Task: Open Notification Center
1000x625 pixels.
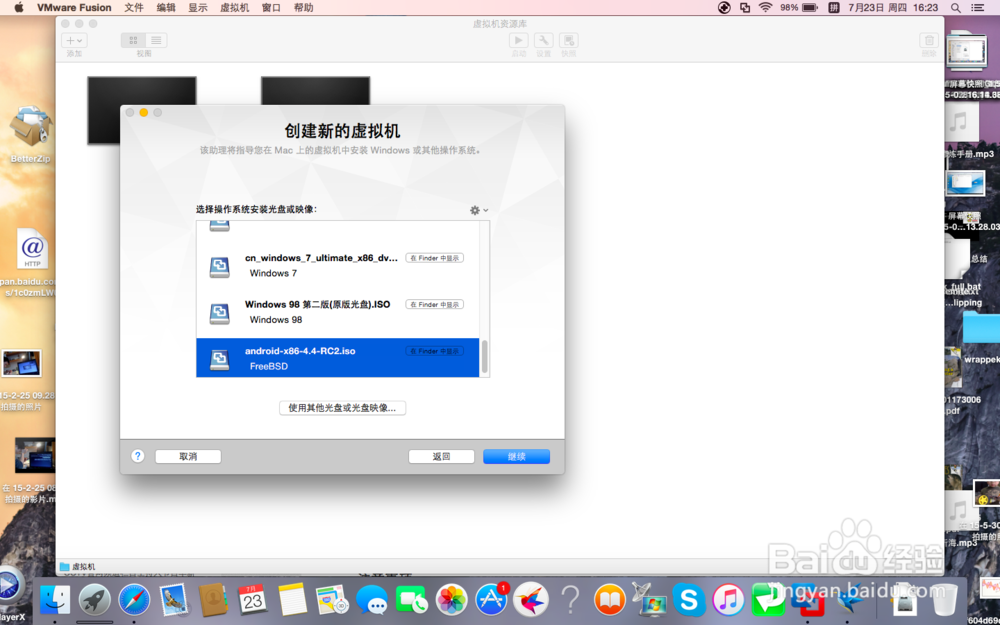Action: tap(978, 8)
